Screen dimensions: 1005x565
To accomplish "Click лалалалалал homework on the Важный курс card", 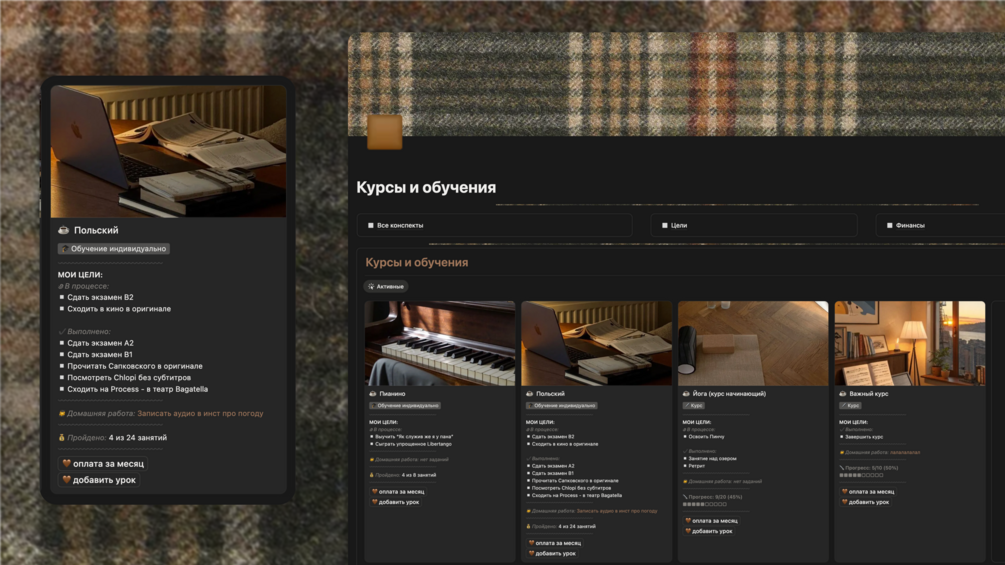I will coord(905,452).
